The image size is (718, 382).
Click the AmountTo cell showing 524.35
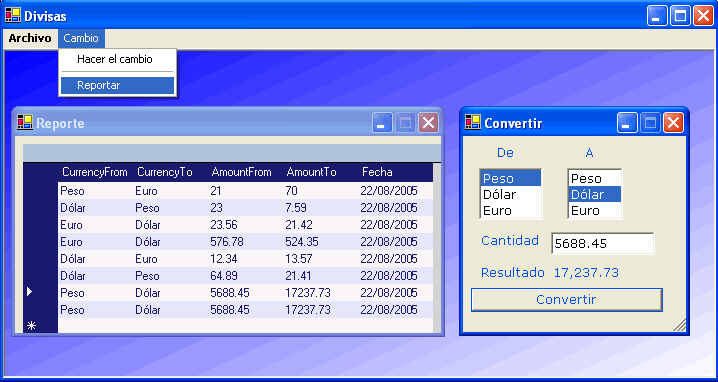click(x=321, y=241)
